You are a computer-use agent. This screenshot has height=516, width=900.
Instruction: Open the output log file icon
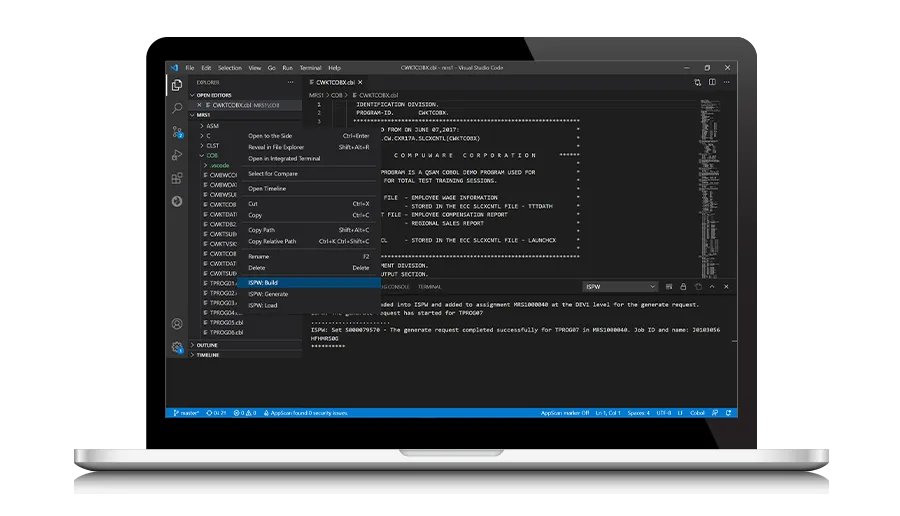tap(698, 286)
